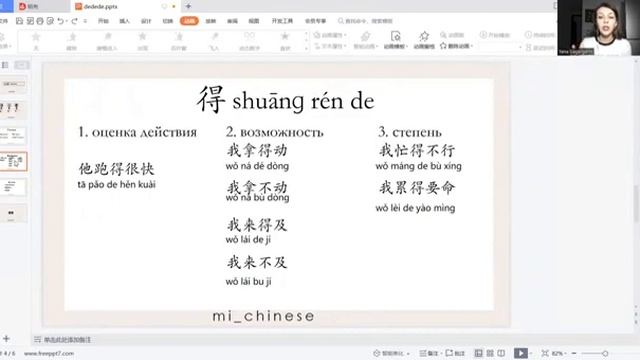Screen dimensions: 640x360
Task: Choose the seventh animation effect in gallery
Action: (249, 41)
